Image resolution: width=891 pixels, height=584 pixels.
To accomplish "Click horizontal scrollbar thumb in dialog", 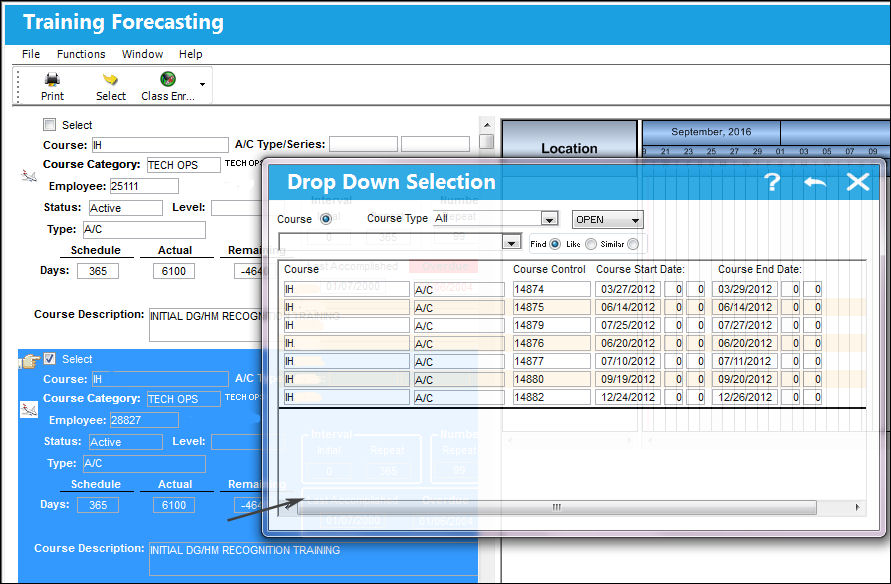I will 557,507.
